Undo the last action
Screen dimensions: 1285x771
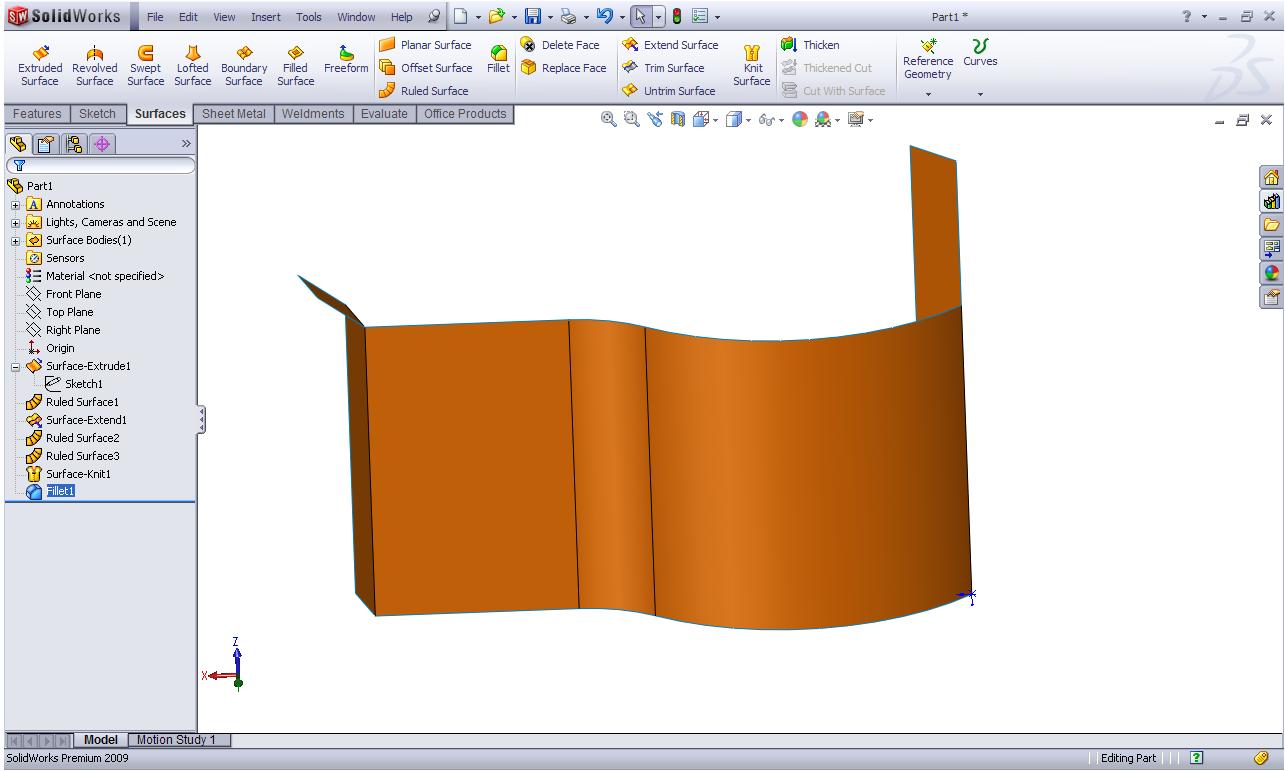(604, 16)
